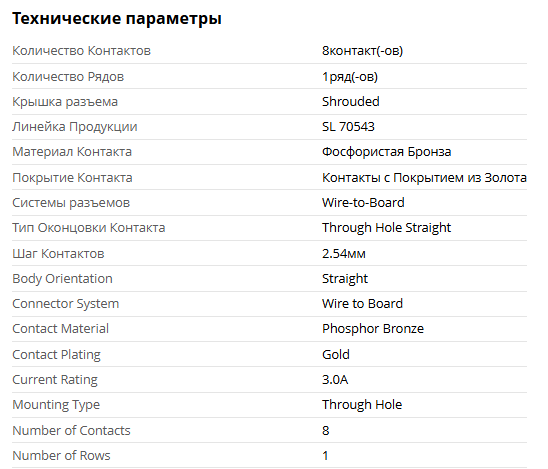Select the 'Количество Контактов' label
Screen dimensions: 548x469
(81, 51)
